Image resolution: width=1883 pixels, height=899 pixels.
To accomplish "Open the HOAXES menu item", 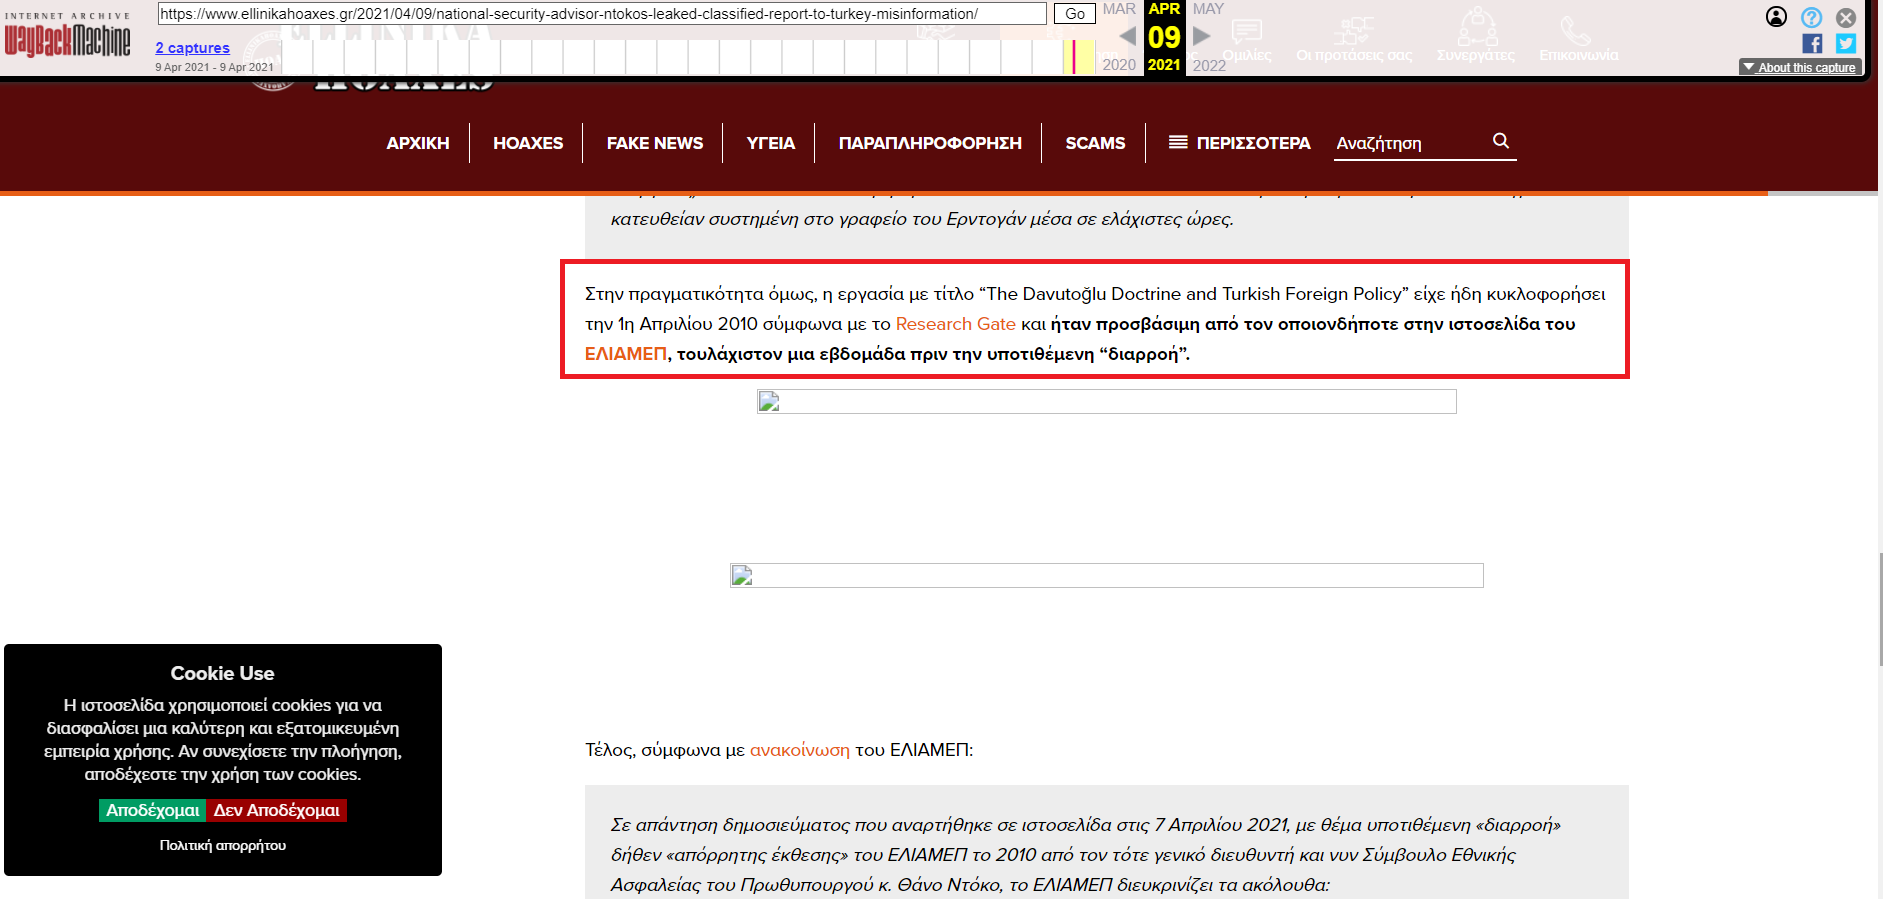I will (x=527, y=143).
